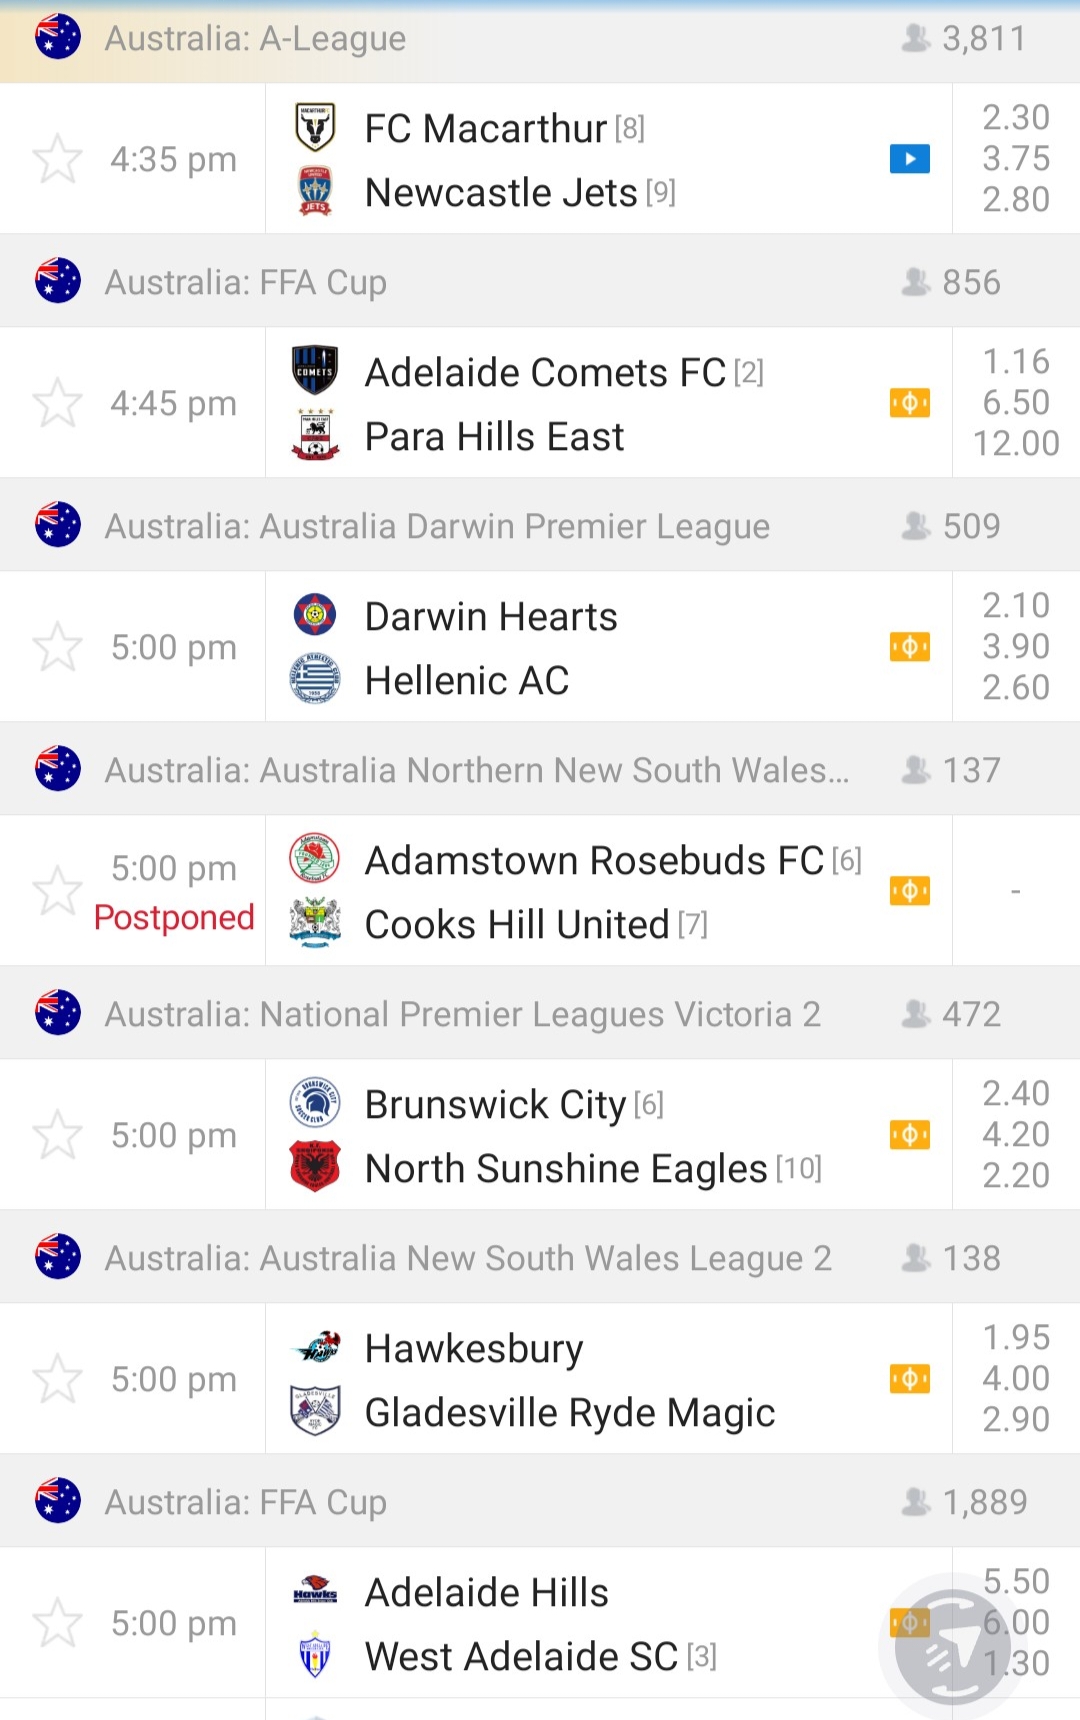Star the Adelaide Comets FC match
Image resolution: width=1080 pixels, height=1720 pixels.
tap(57, 403)
